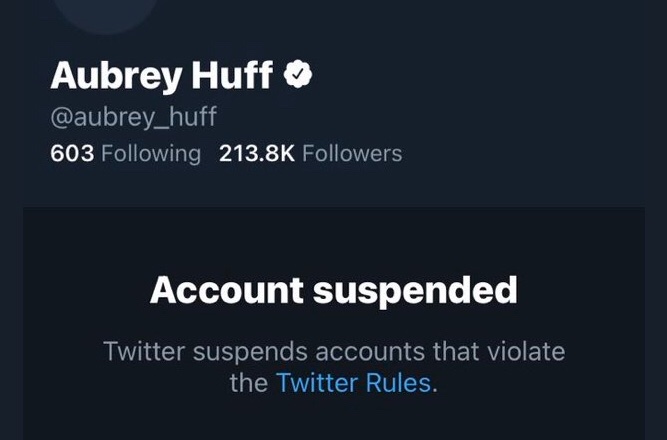Click the word 'Account' in the heading

(x=225, y=290)
